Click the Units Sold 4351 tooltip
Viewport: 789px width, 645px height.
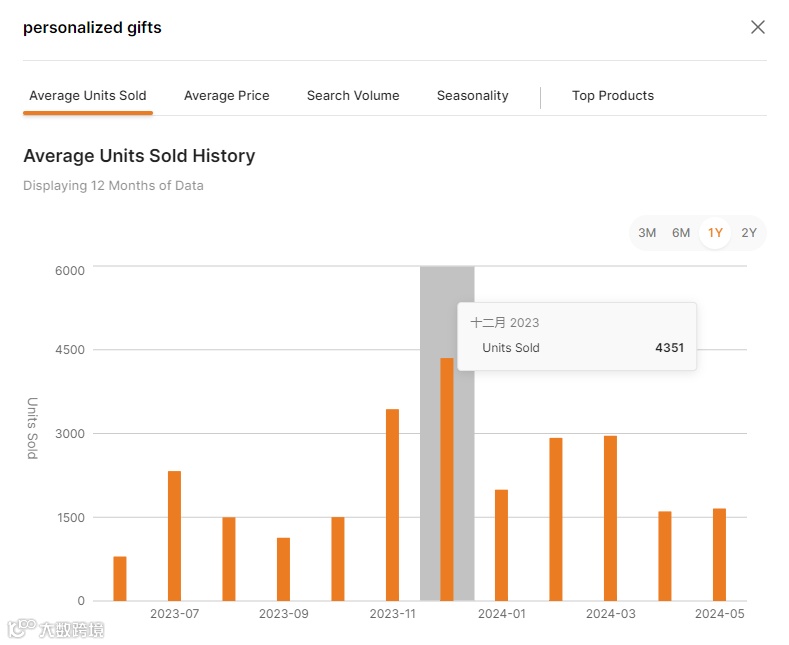(577, 336)
